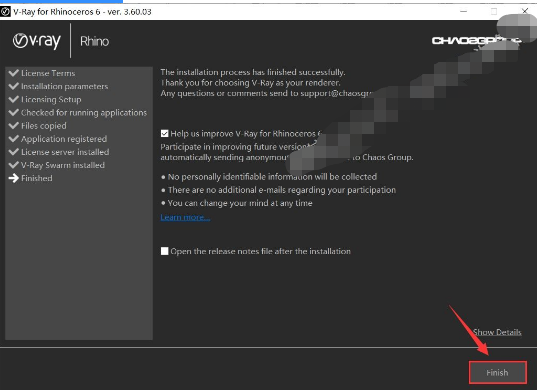Click 'There are no additional e-mails' bullet
This screenshot has height=390, width=537.
coord(278,190)
